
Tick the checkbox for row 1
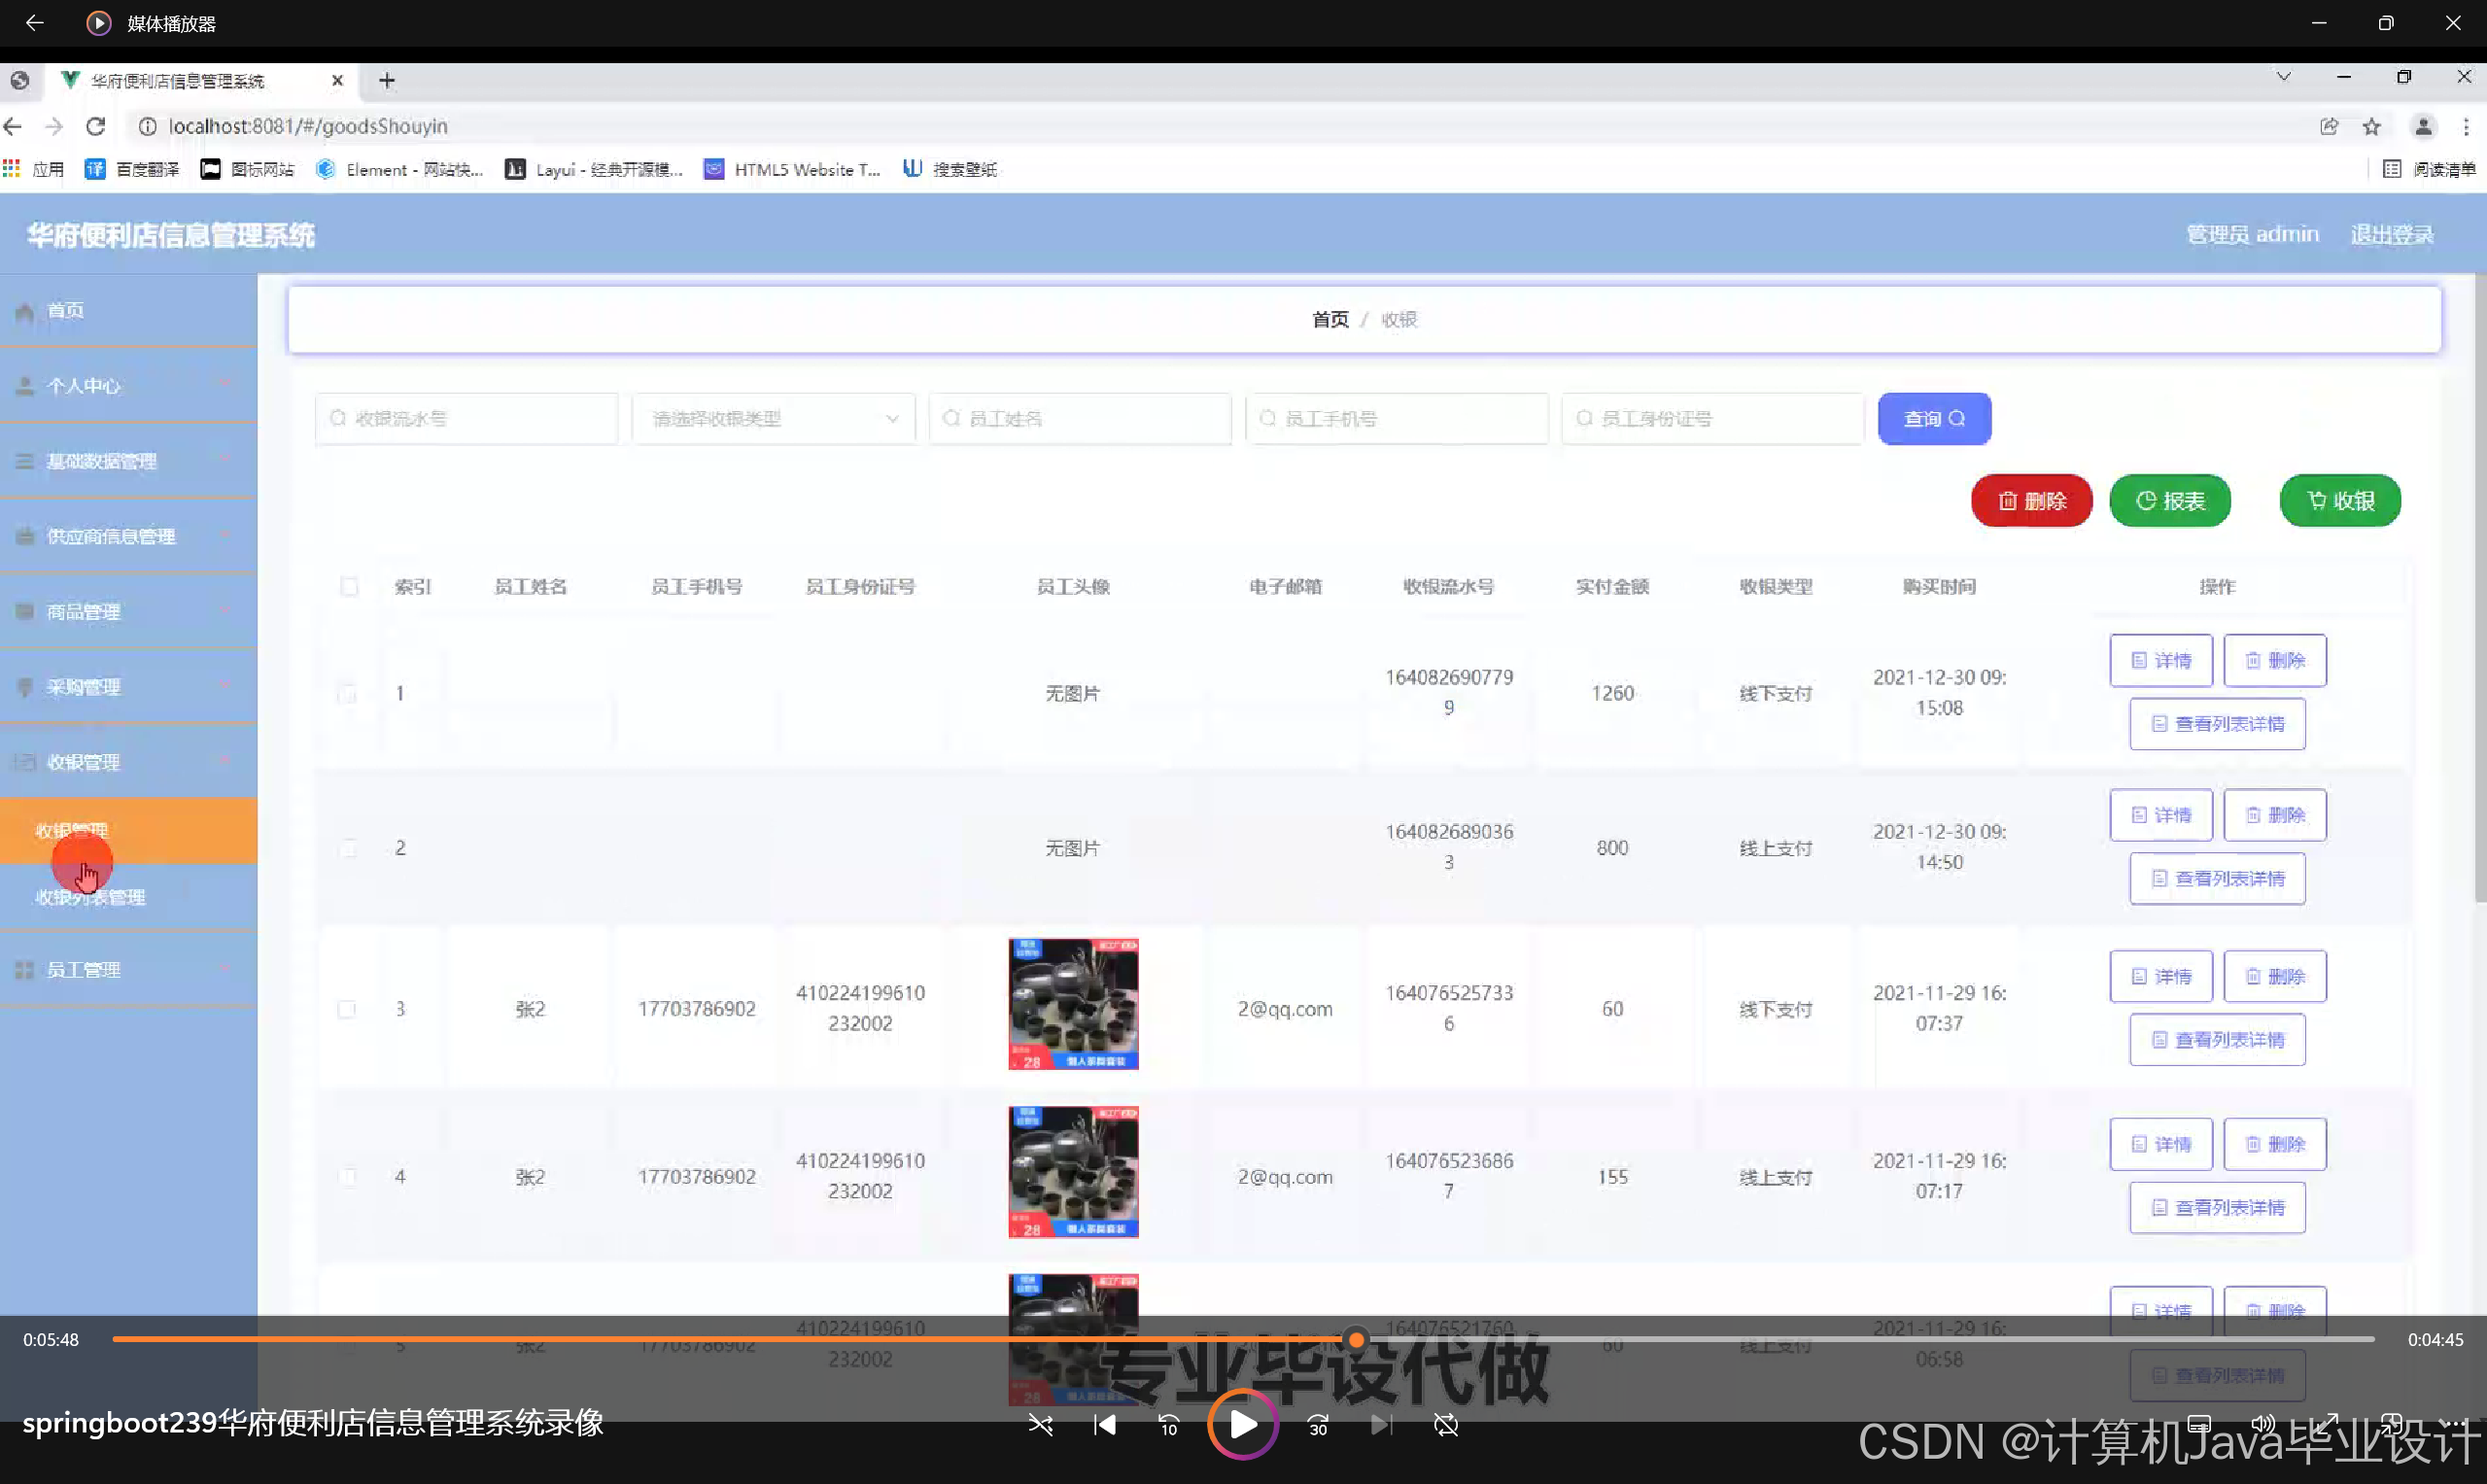(x=347, y=693)
